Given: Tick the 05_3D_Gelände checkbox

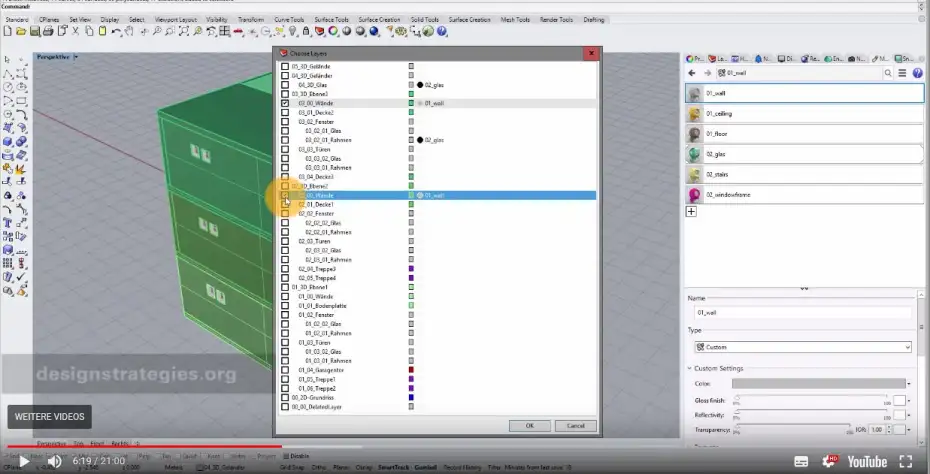Looking at the screenshot, I should coord(285,66).
